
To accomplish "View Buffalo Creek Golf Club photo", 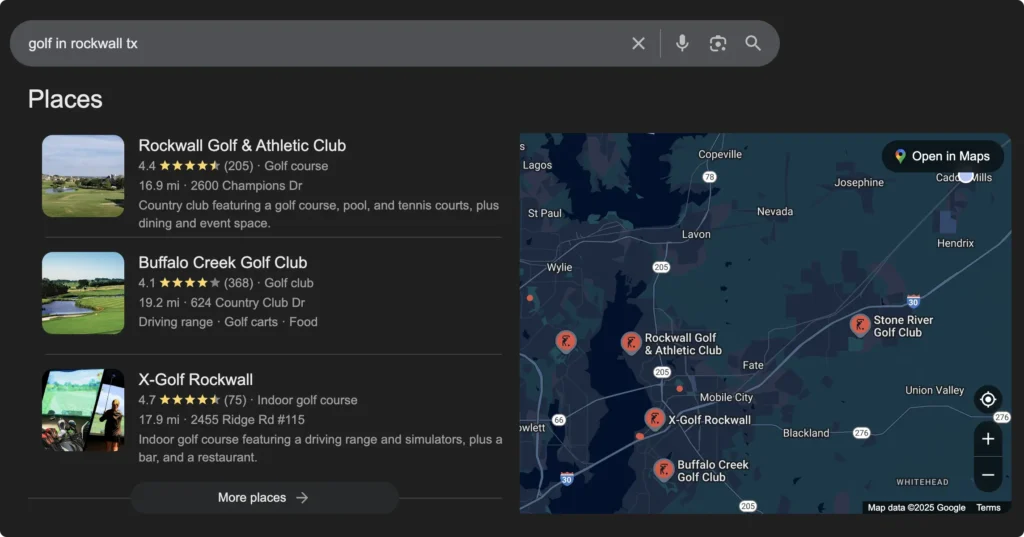I will point(83,293).
